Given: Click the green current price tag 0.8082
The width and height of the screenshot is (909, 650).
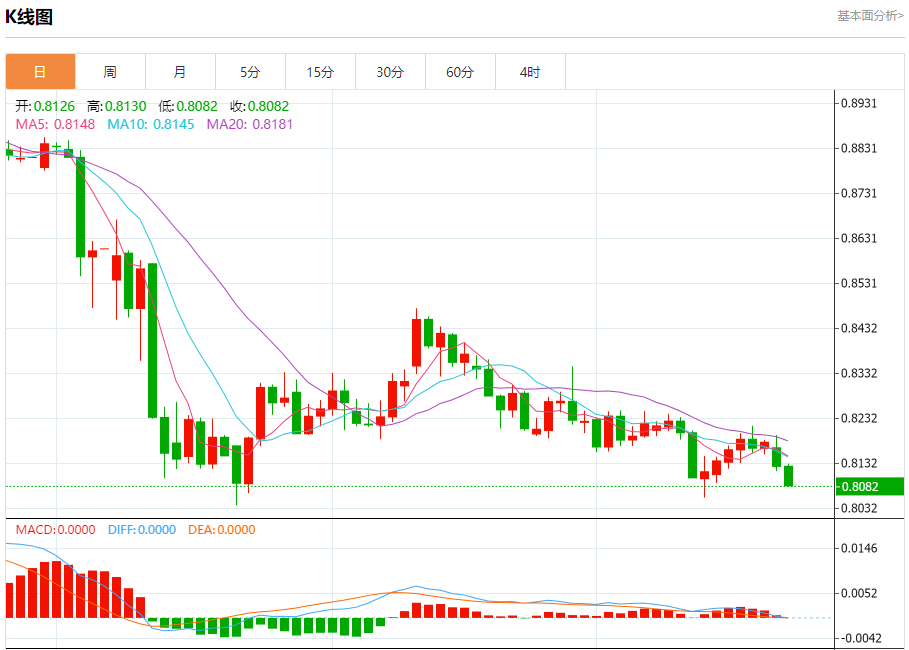Looking at the screenshot, I should tap(870, 486).
